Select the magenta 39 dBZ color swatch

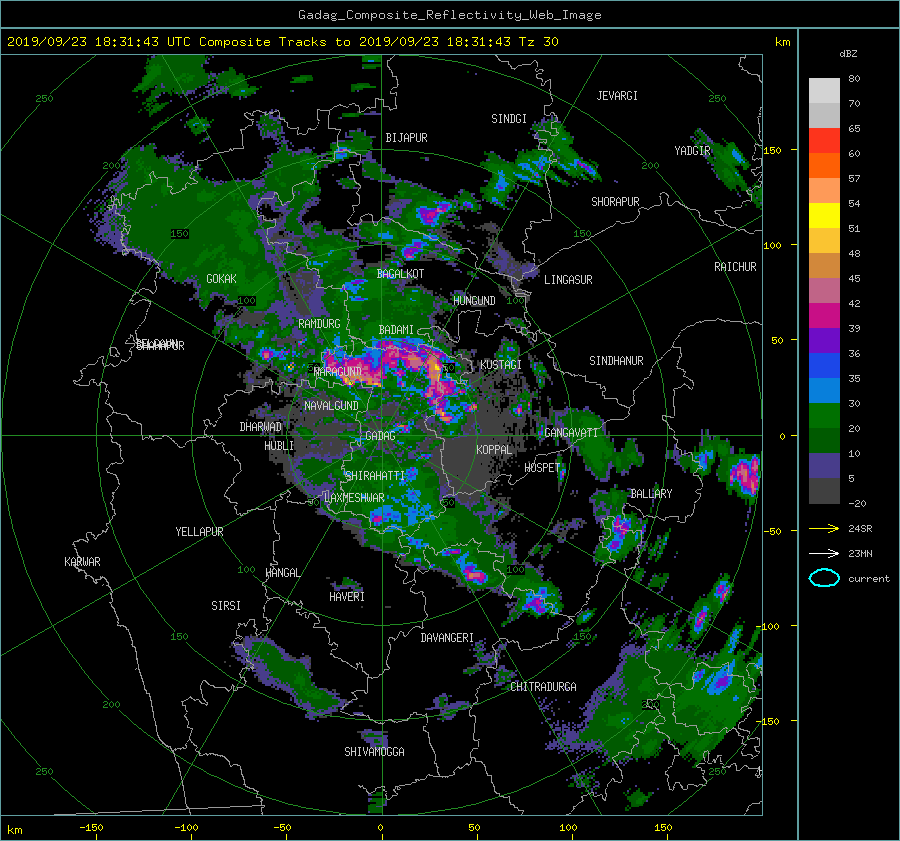click(x=824, y=315)
